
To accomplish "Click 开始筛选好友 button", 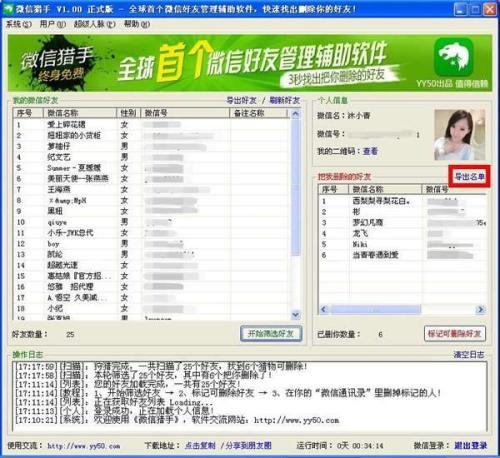I will point(271,333).
